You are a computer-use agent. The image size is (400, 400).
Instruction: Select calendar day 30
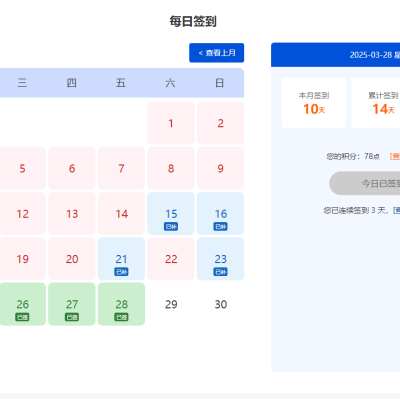click(x=220, y=304)
